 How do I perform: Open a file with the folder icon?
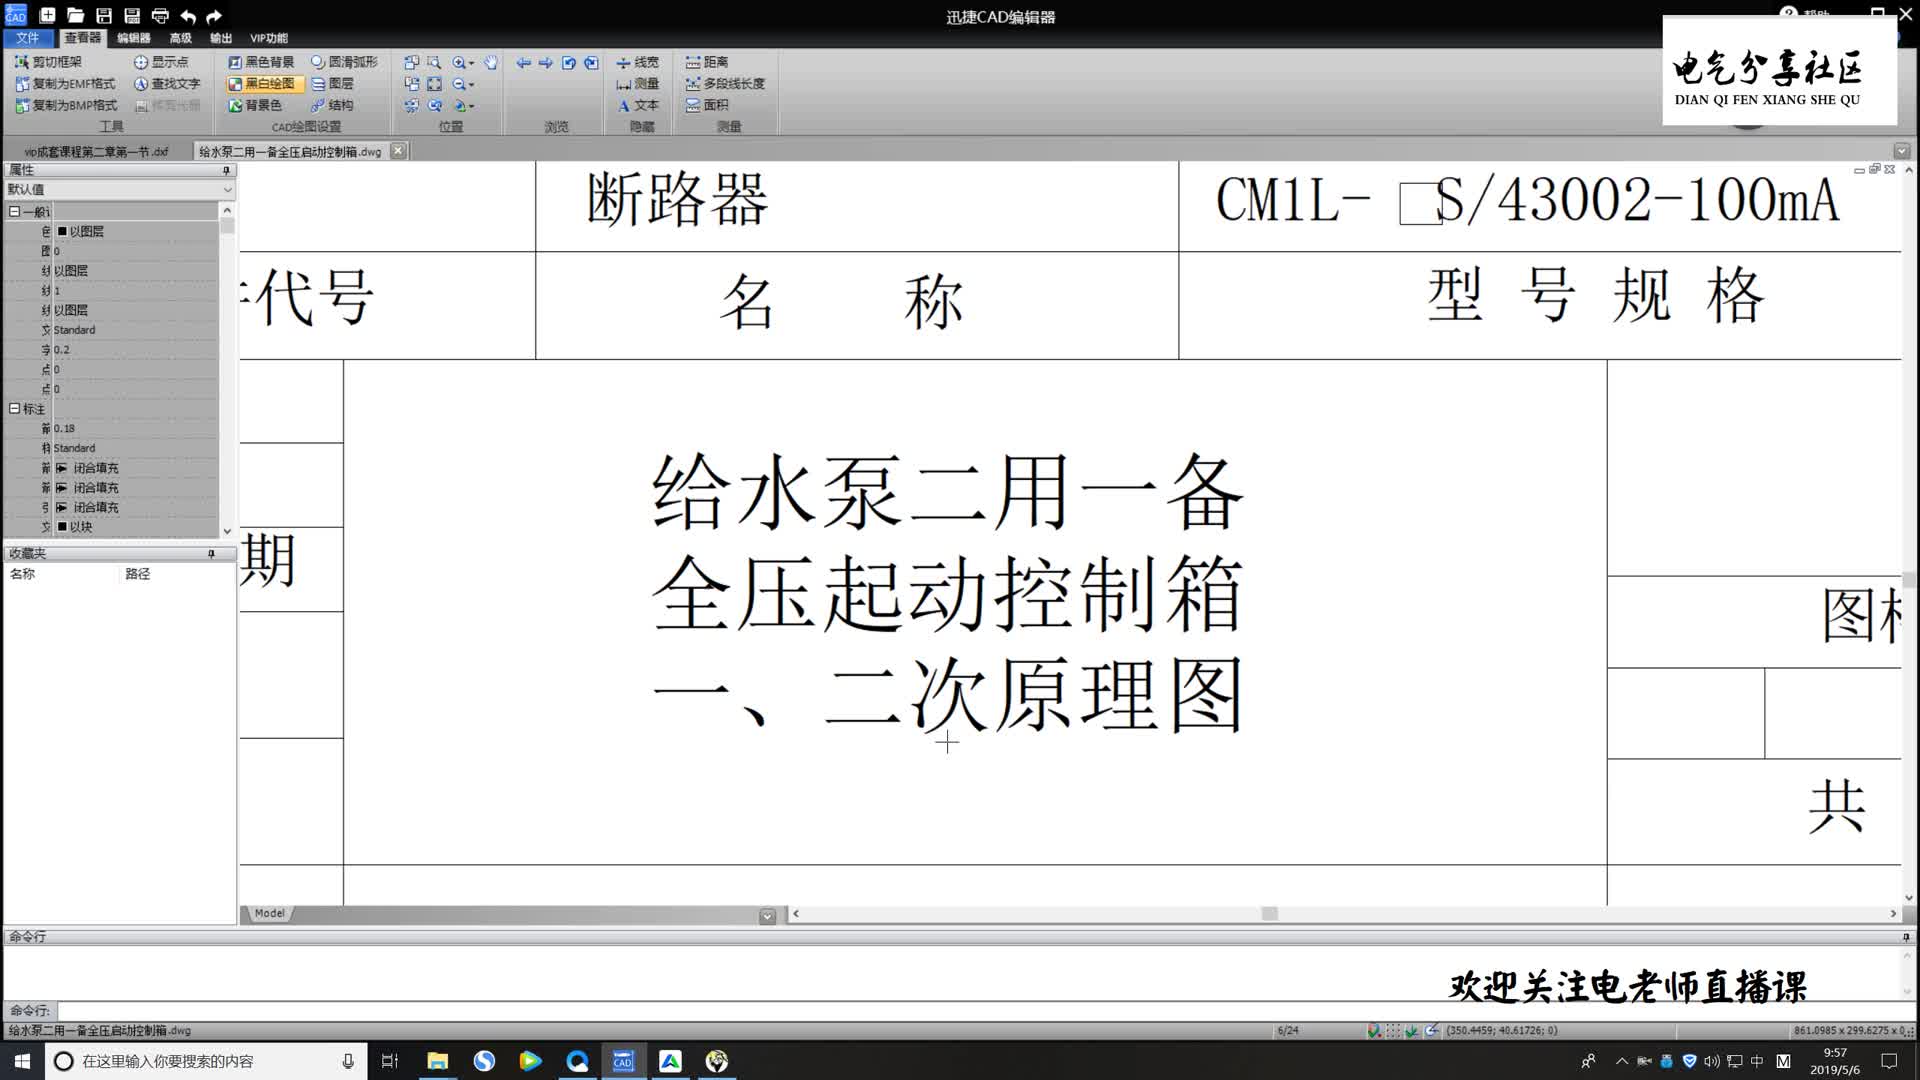pyautogui.click(x=76, y=16)
